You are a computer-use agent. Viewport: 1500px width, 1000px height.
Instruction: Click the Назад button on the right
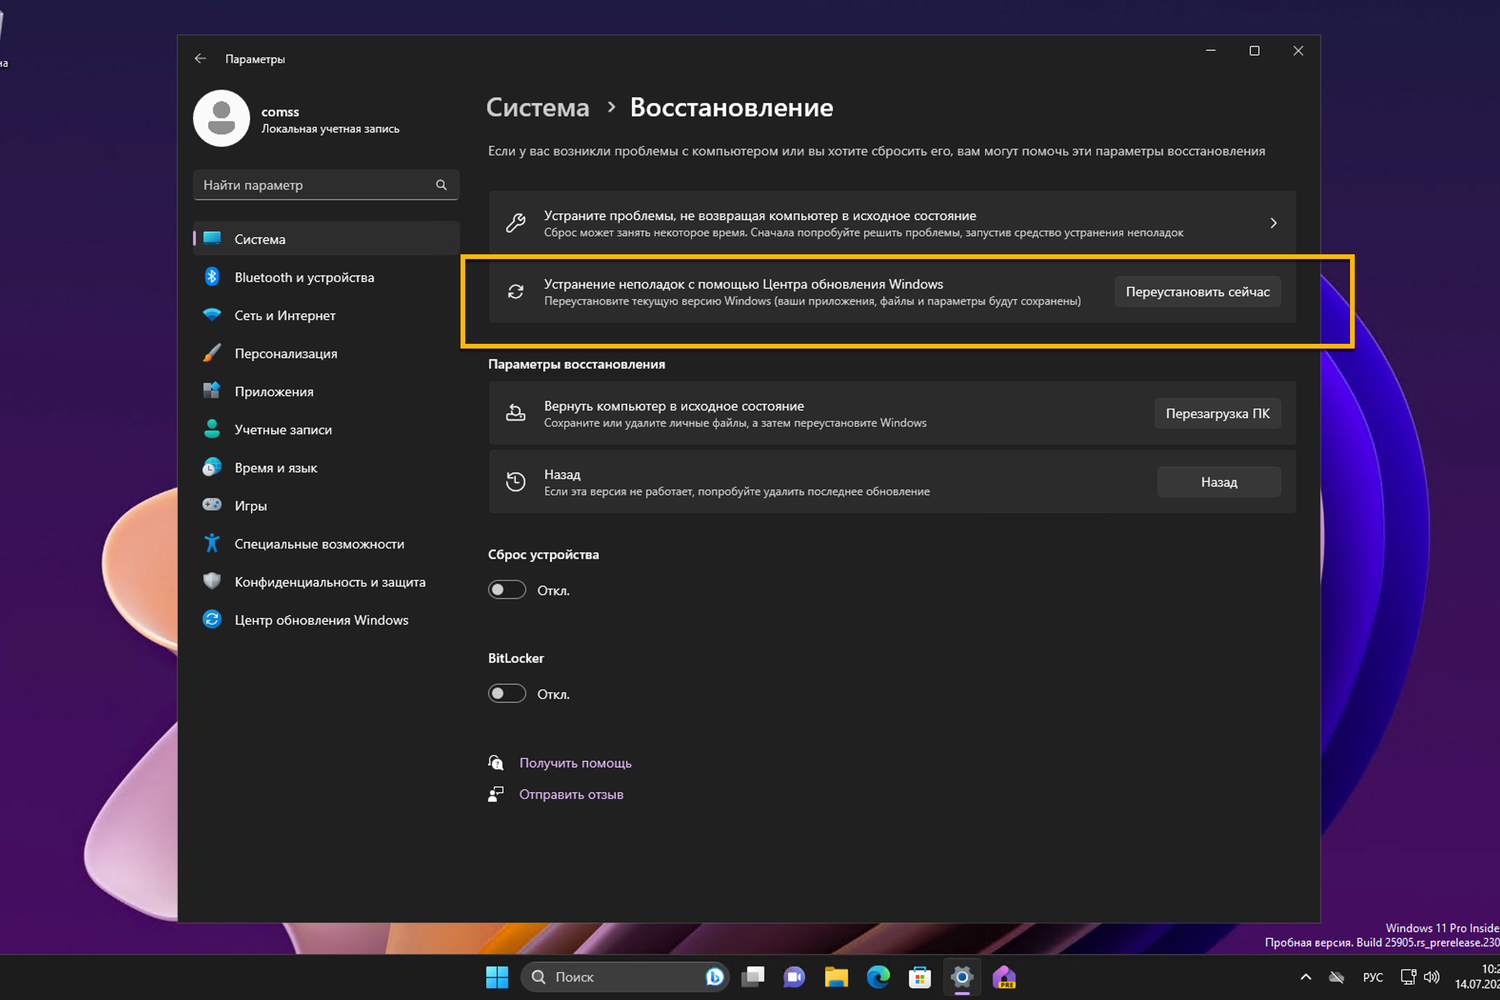tap(1219, 482)
